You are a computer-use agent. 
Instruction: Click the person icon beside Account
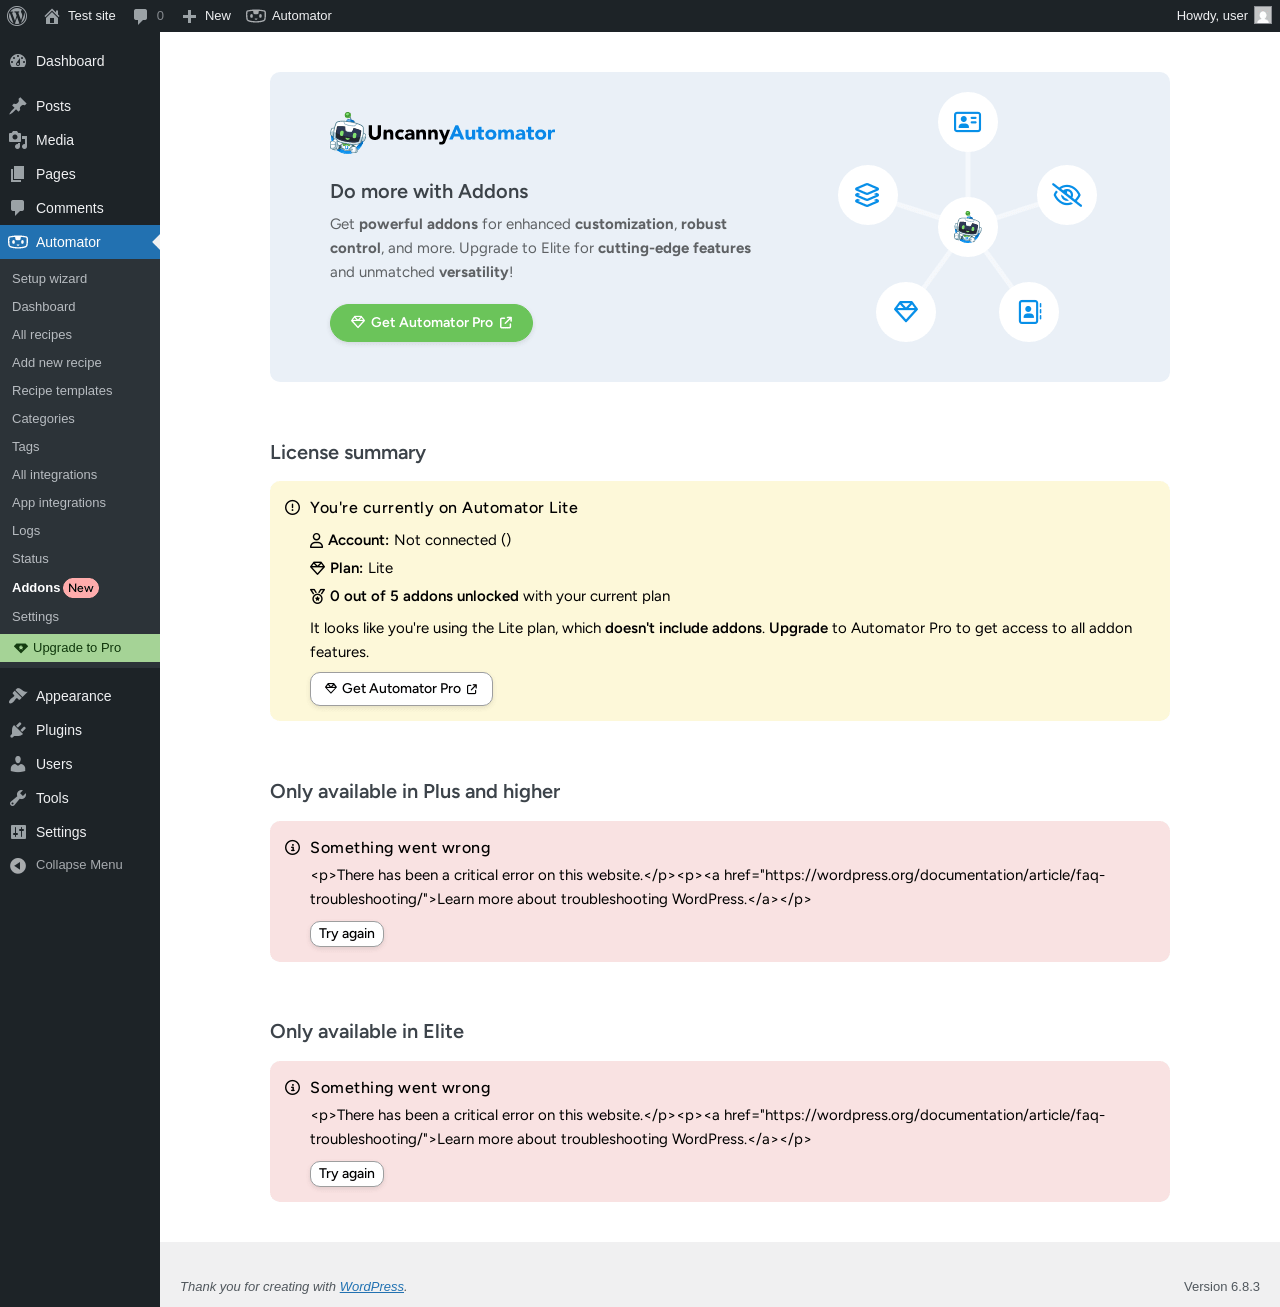[x=317, y=541]
